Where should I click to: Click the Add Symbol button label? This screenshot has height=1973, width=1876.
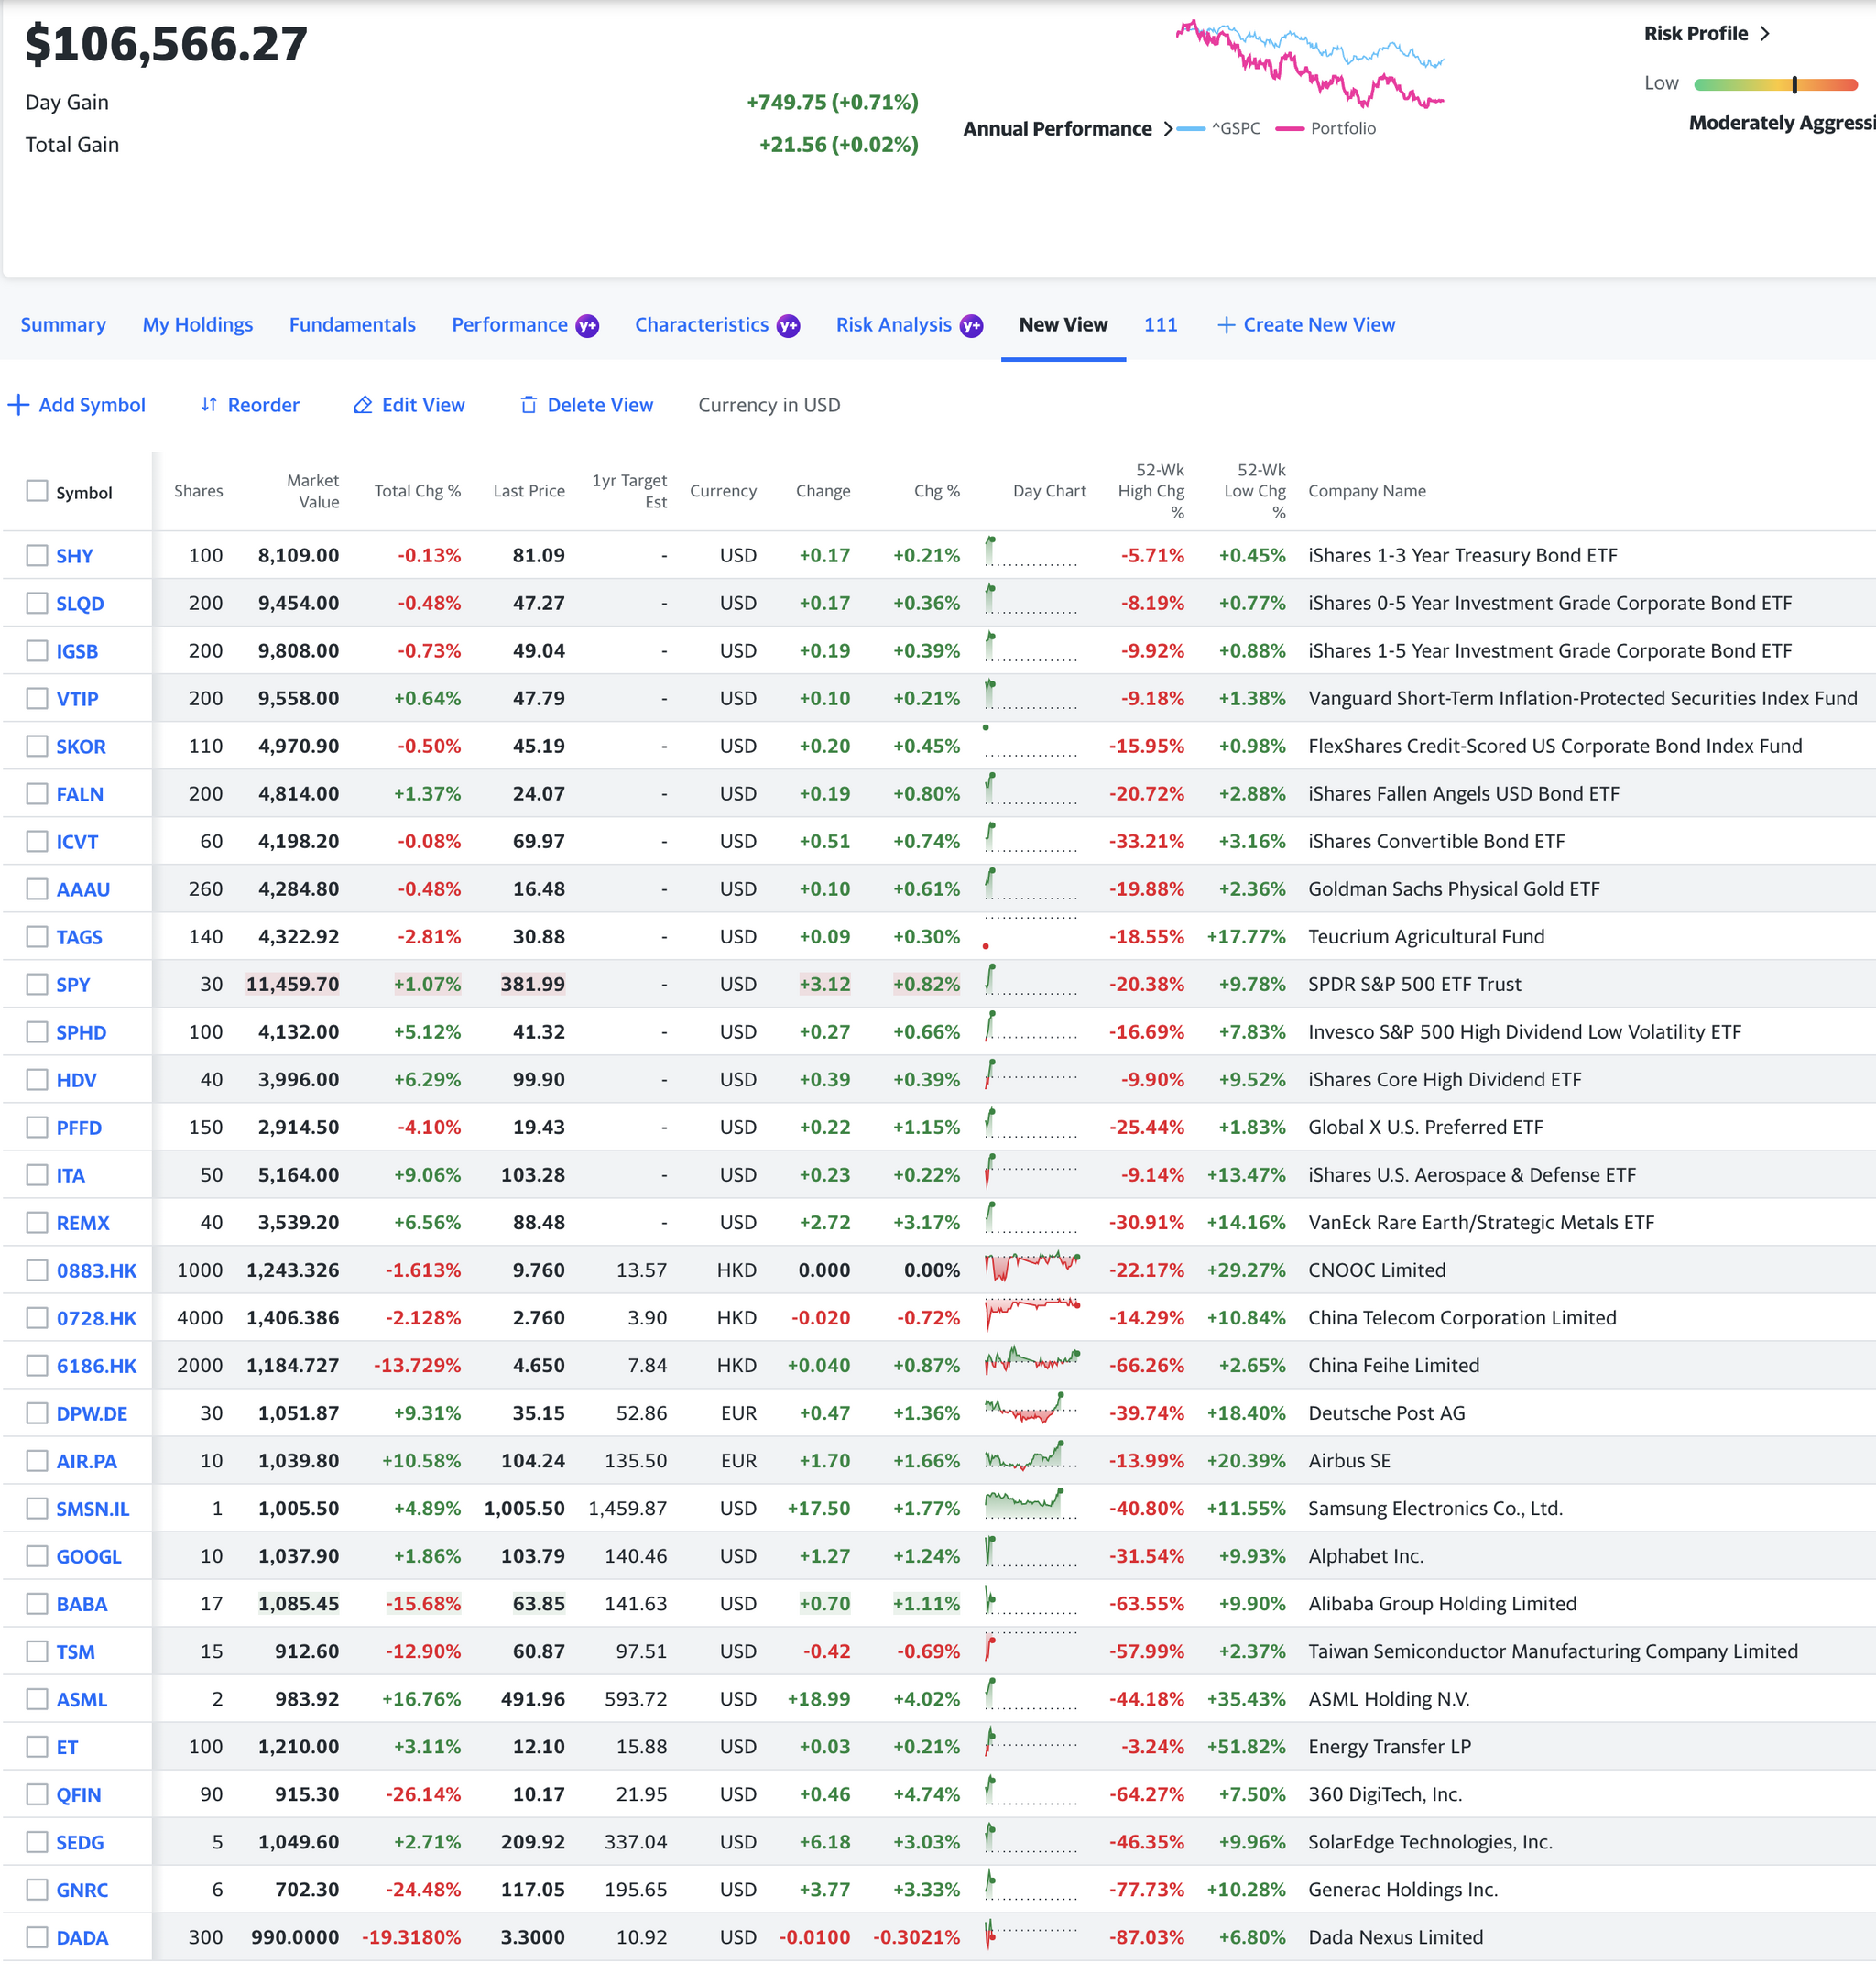(x=92, y=405)
